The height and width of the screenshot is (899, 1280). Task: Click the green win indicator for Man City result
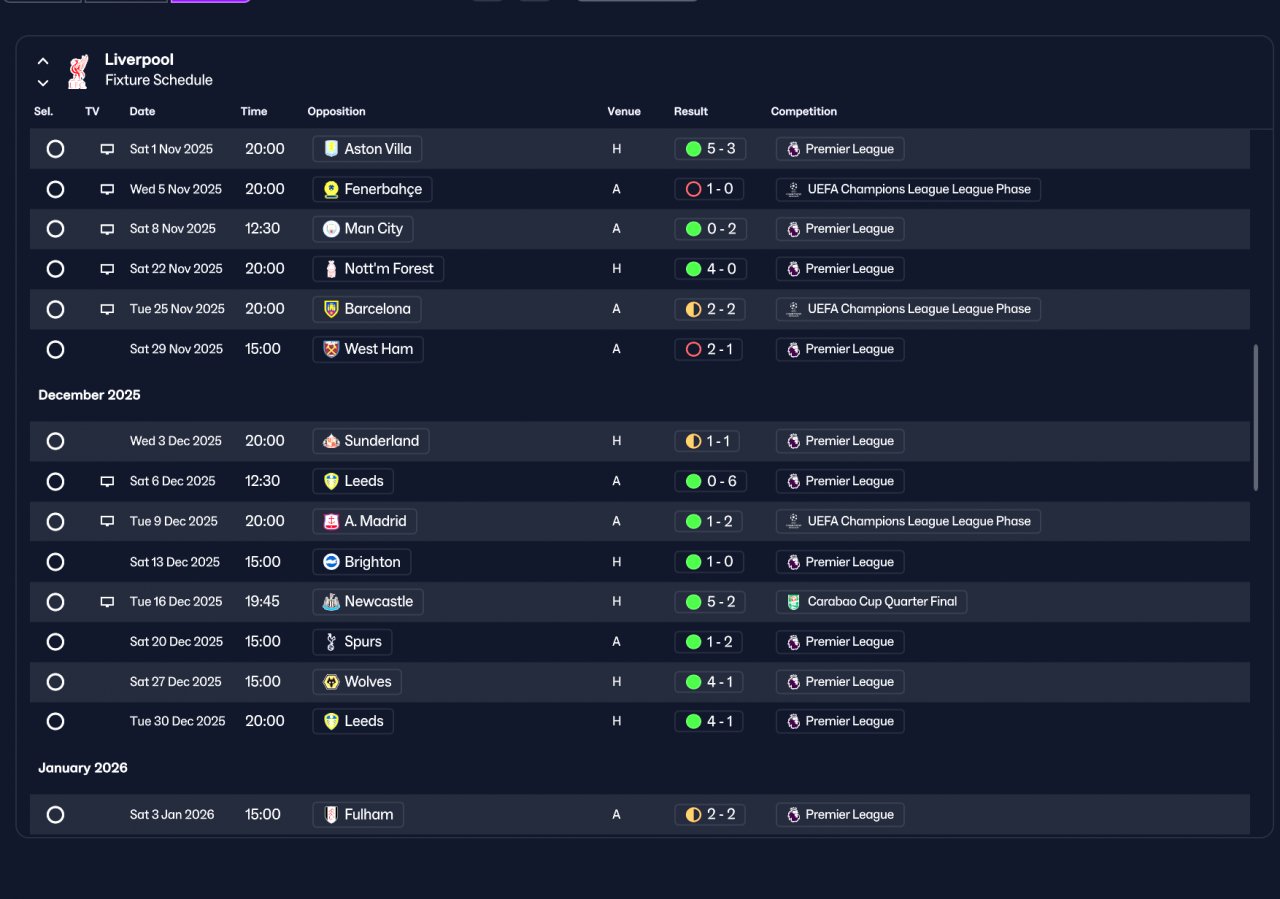693,229
